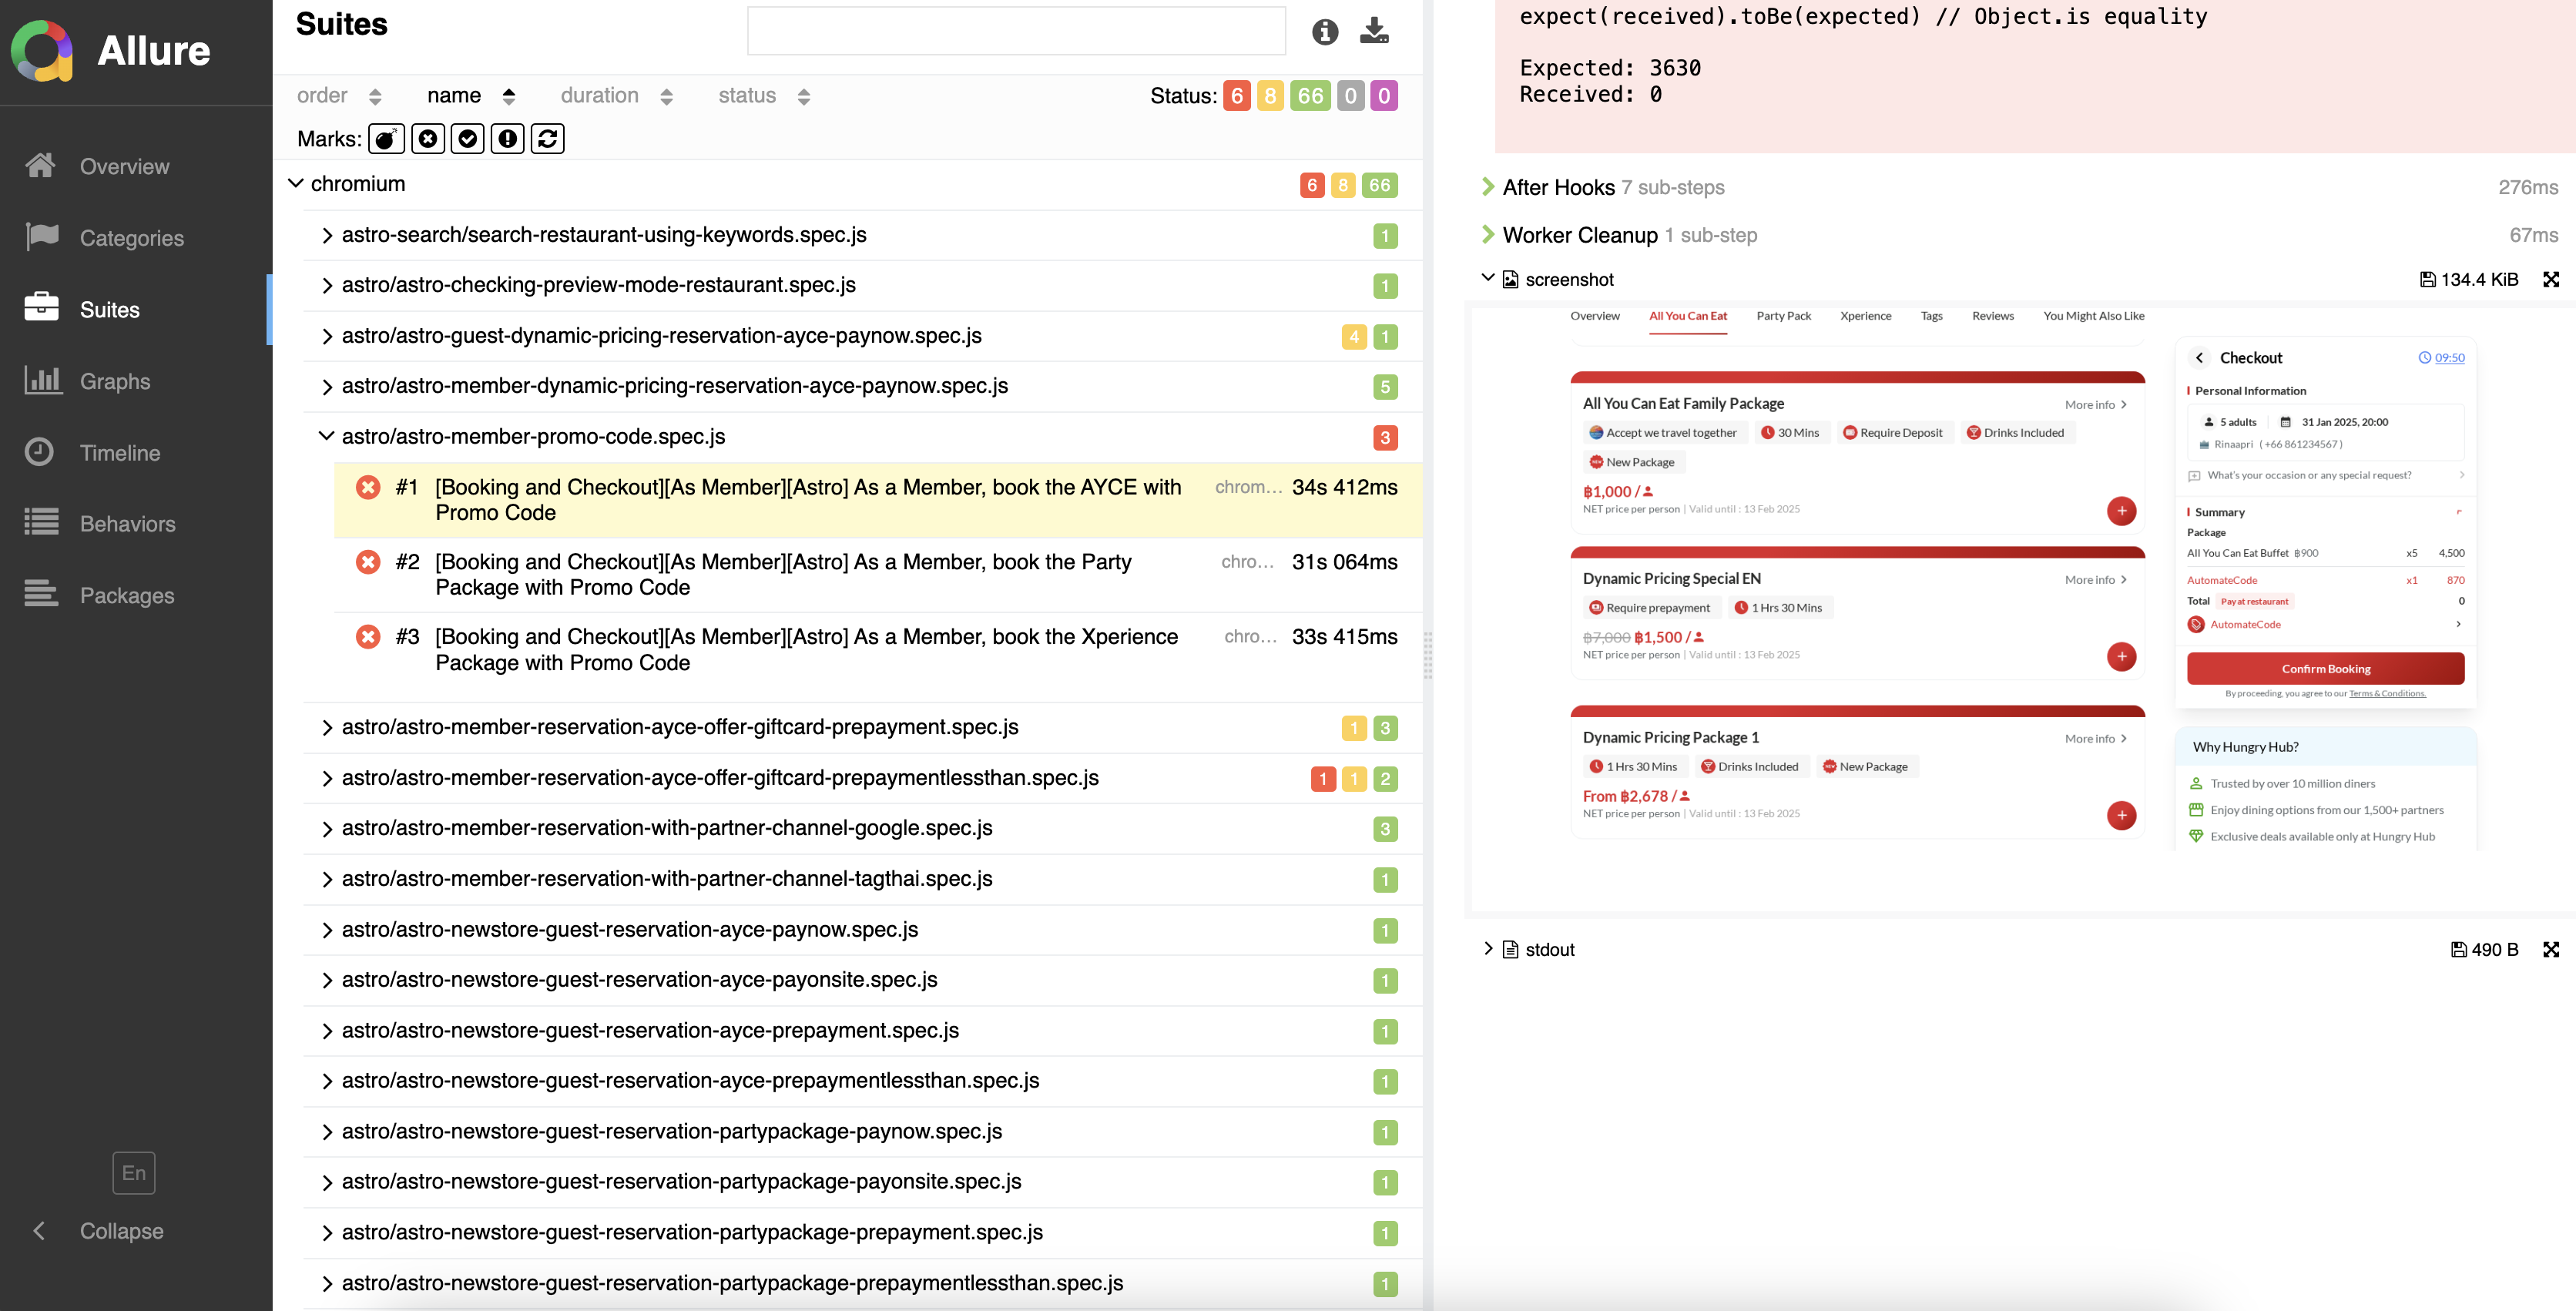Expand the stdout attachment
The height and width of the screenshot is (1311, 2576).
click(x=1488, y=949)
